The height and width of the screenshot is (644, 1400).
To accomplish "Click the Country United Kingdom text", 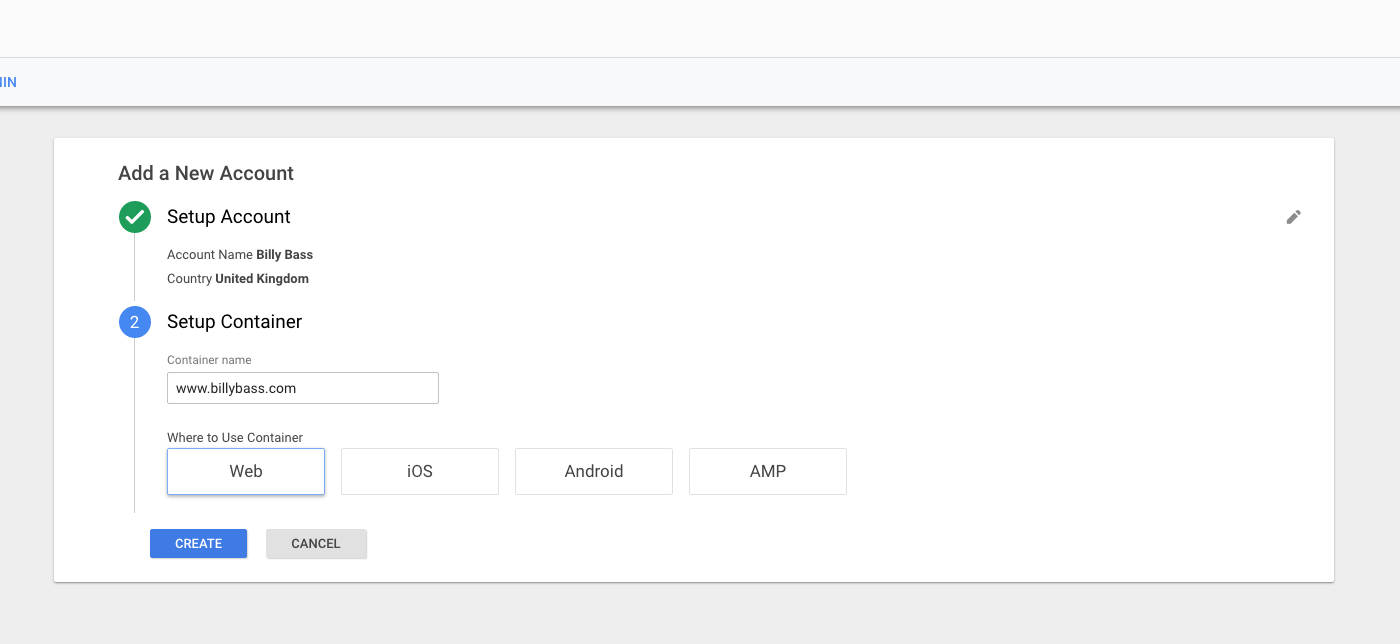I will 238,279.
